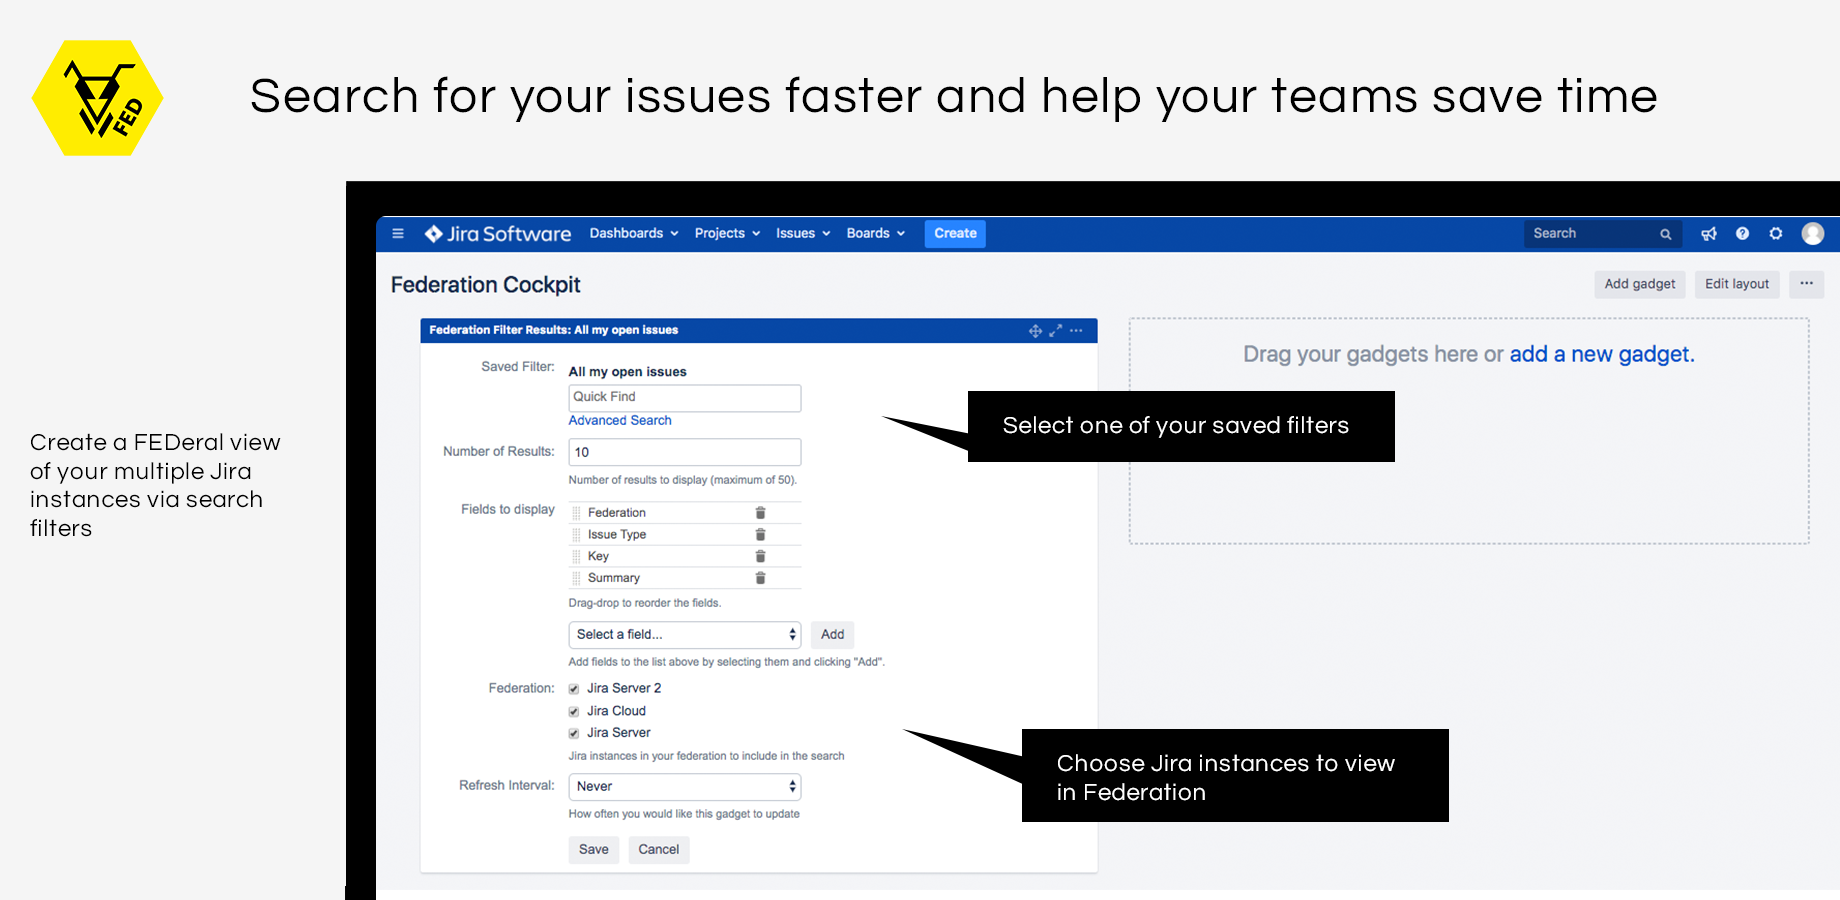Click the Jira Software logo
The height and width of the screenshot is (900, 1840).
(x=498, y=234)
